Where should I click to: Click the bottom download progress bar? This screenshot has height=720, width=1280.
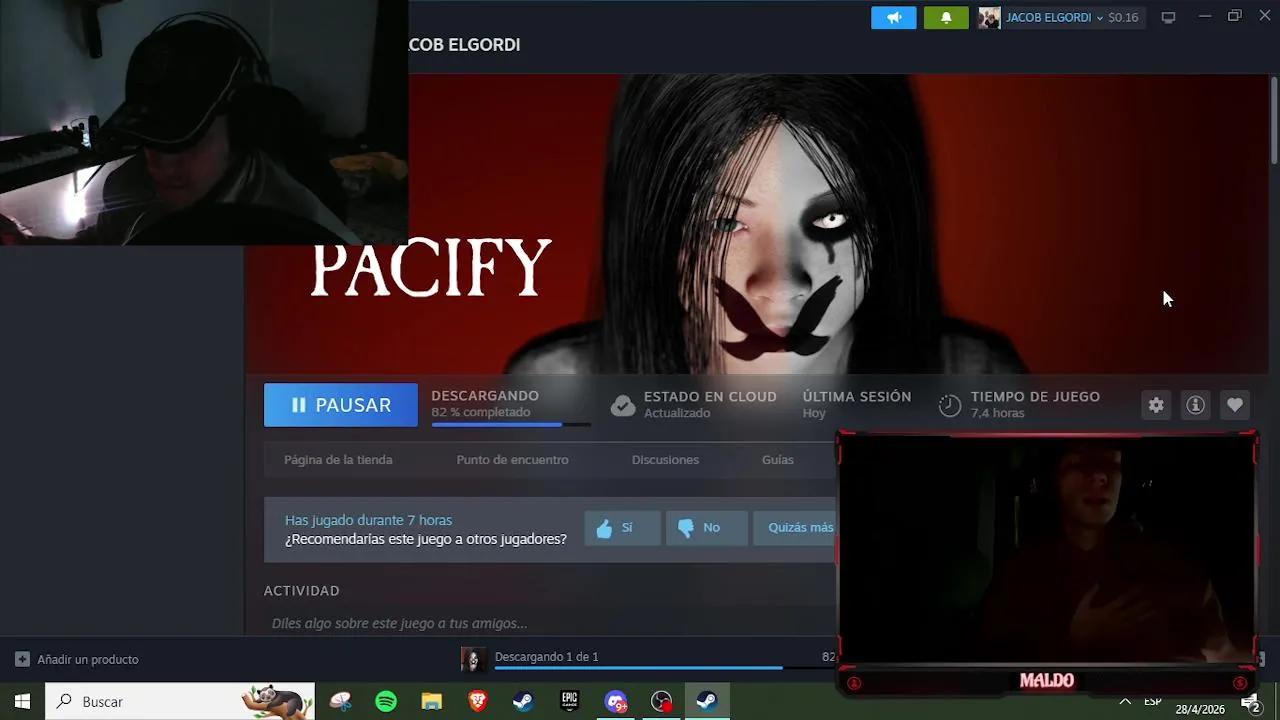tap(665, 668)
